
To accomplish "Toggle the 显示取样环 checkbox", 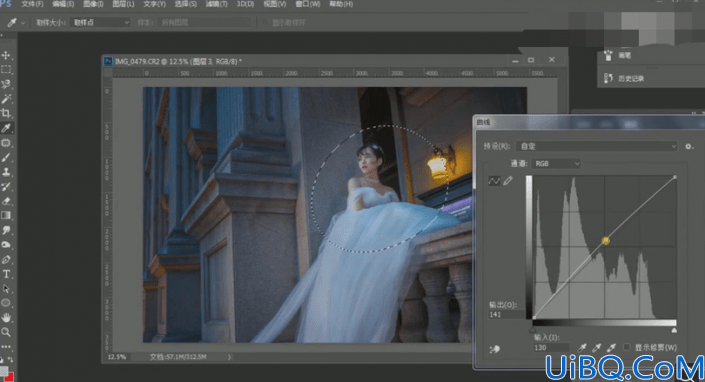I will [x=266, y=22].
